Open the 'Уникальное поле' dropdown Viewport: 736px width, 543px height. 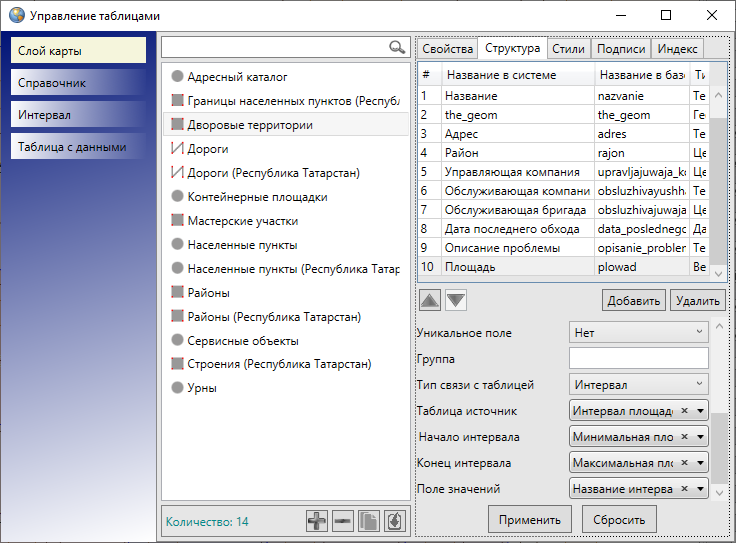(639, 332)
